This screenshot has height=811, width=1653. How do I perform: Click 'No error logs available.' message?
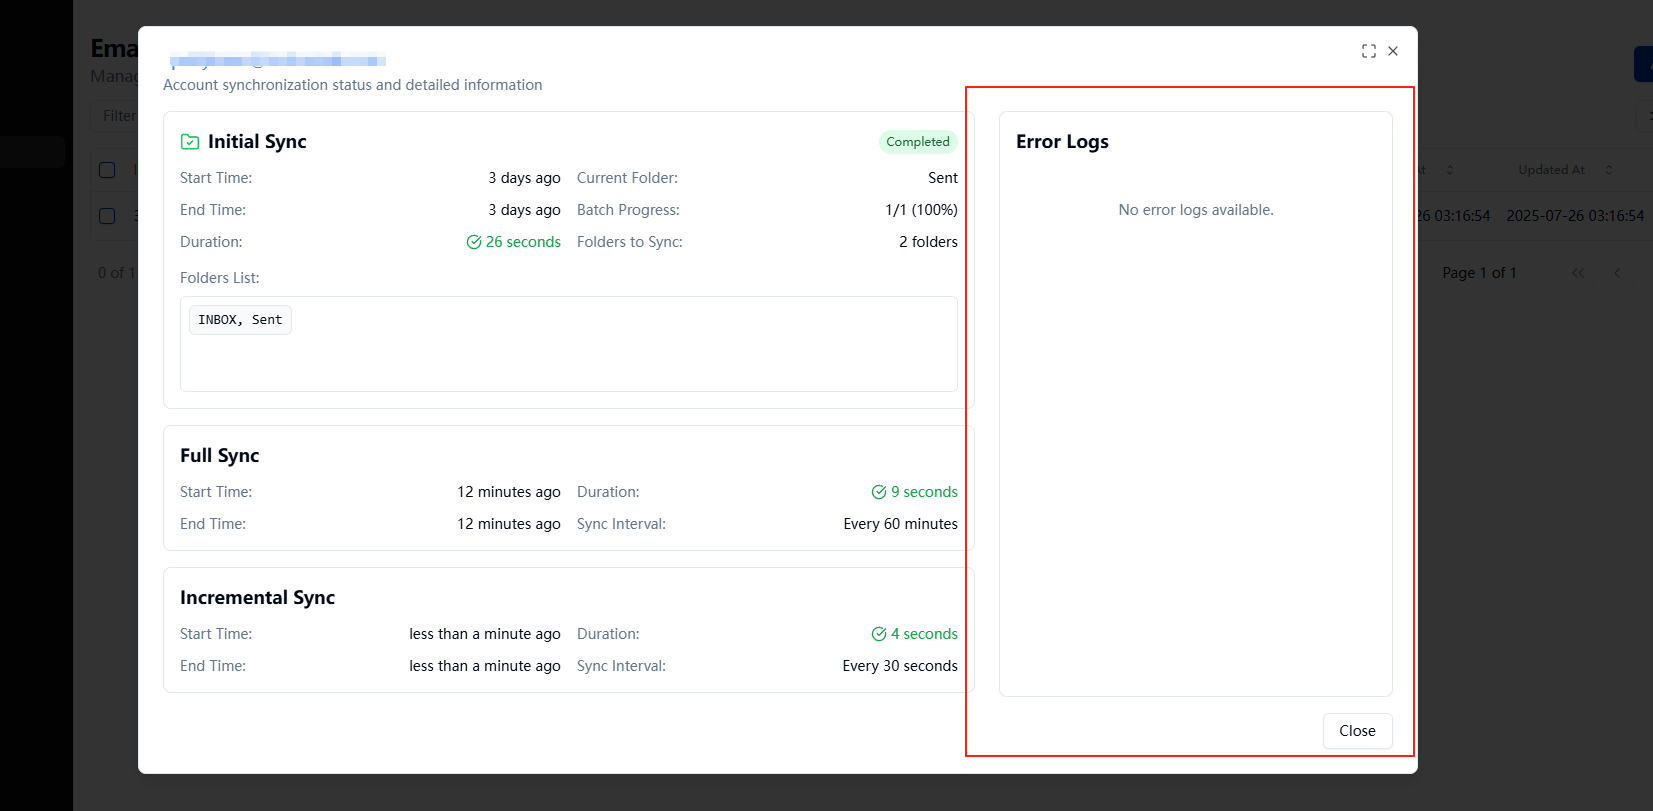pyautogui.click(x=1196, y=210)
